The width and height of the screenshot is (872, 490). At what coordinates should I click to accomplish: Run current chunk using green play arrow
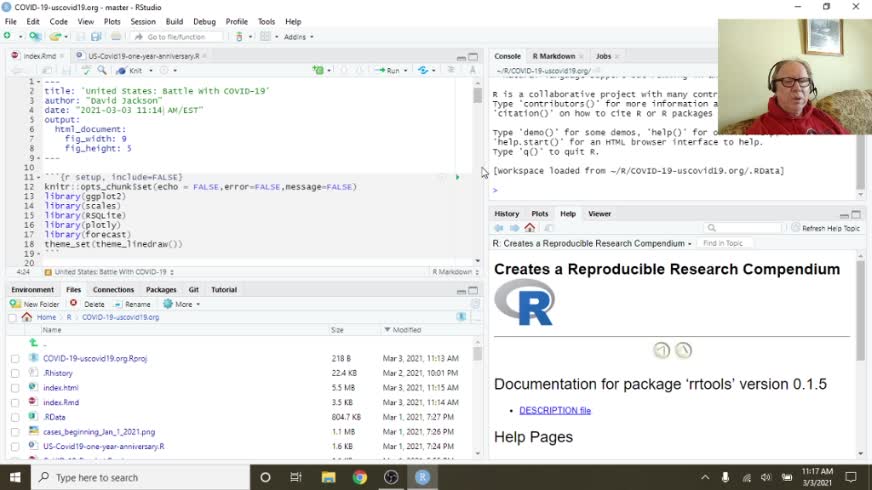tap(458, 177)
